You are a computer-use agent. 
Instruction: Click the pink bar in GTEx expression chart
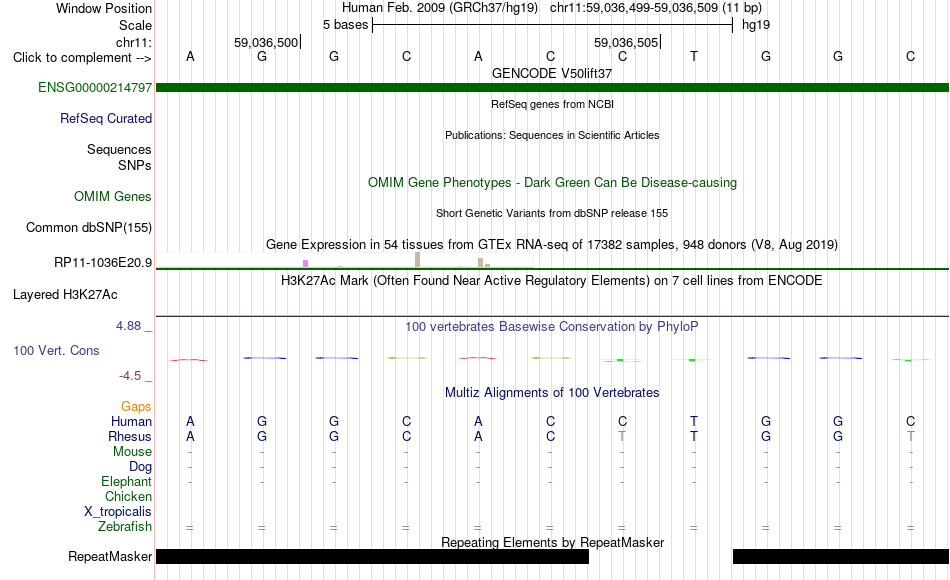click(305, 264)
